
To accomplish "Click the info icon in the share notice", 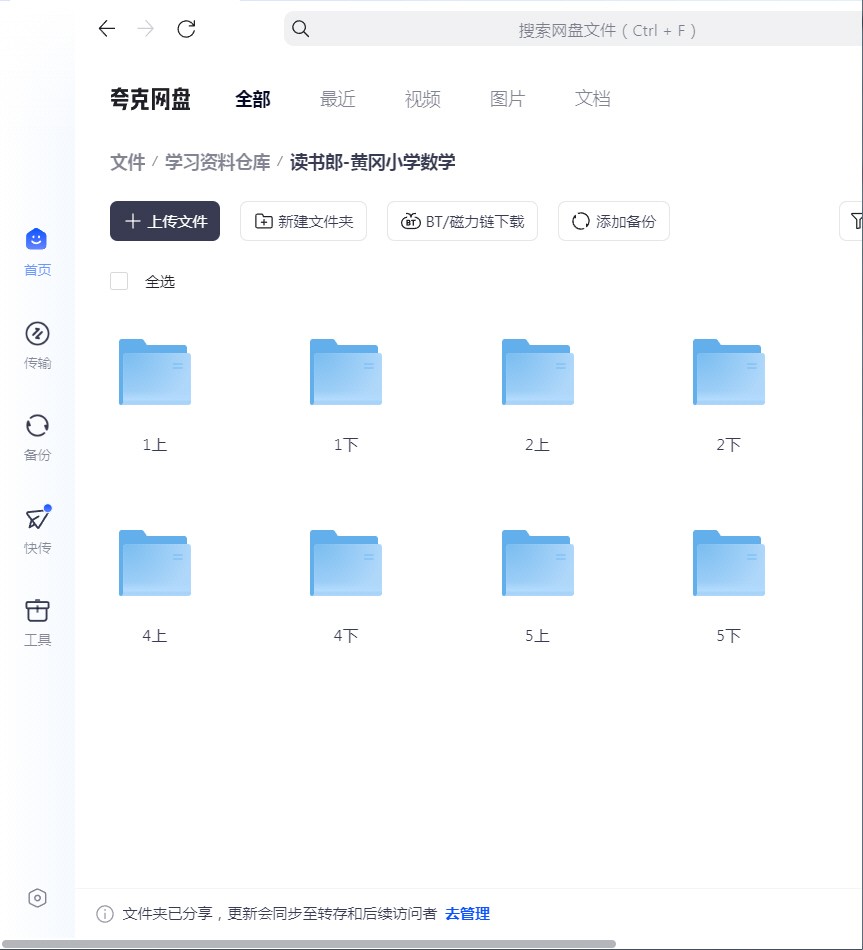I will 105,914.
